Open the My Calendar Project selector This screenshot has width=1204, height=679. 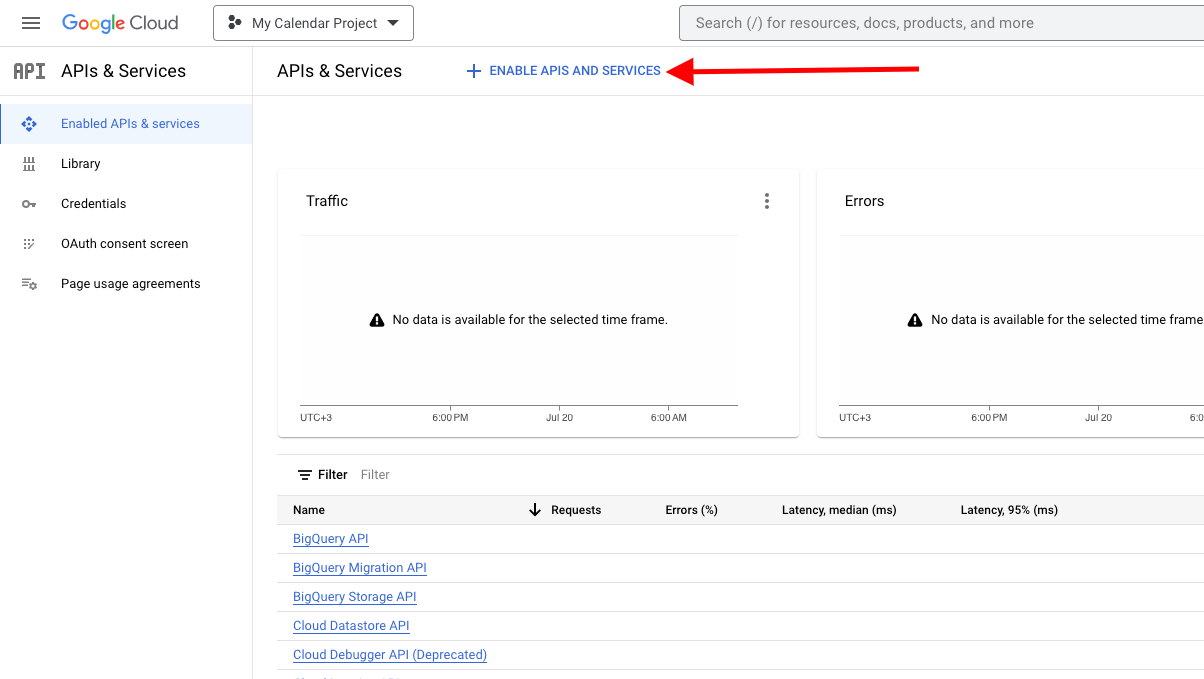coord(313,23)
